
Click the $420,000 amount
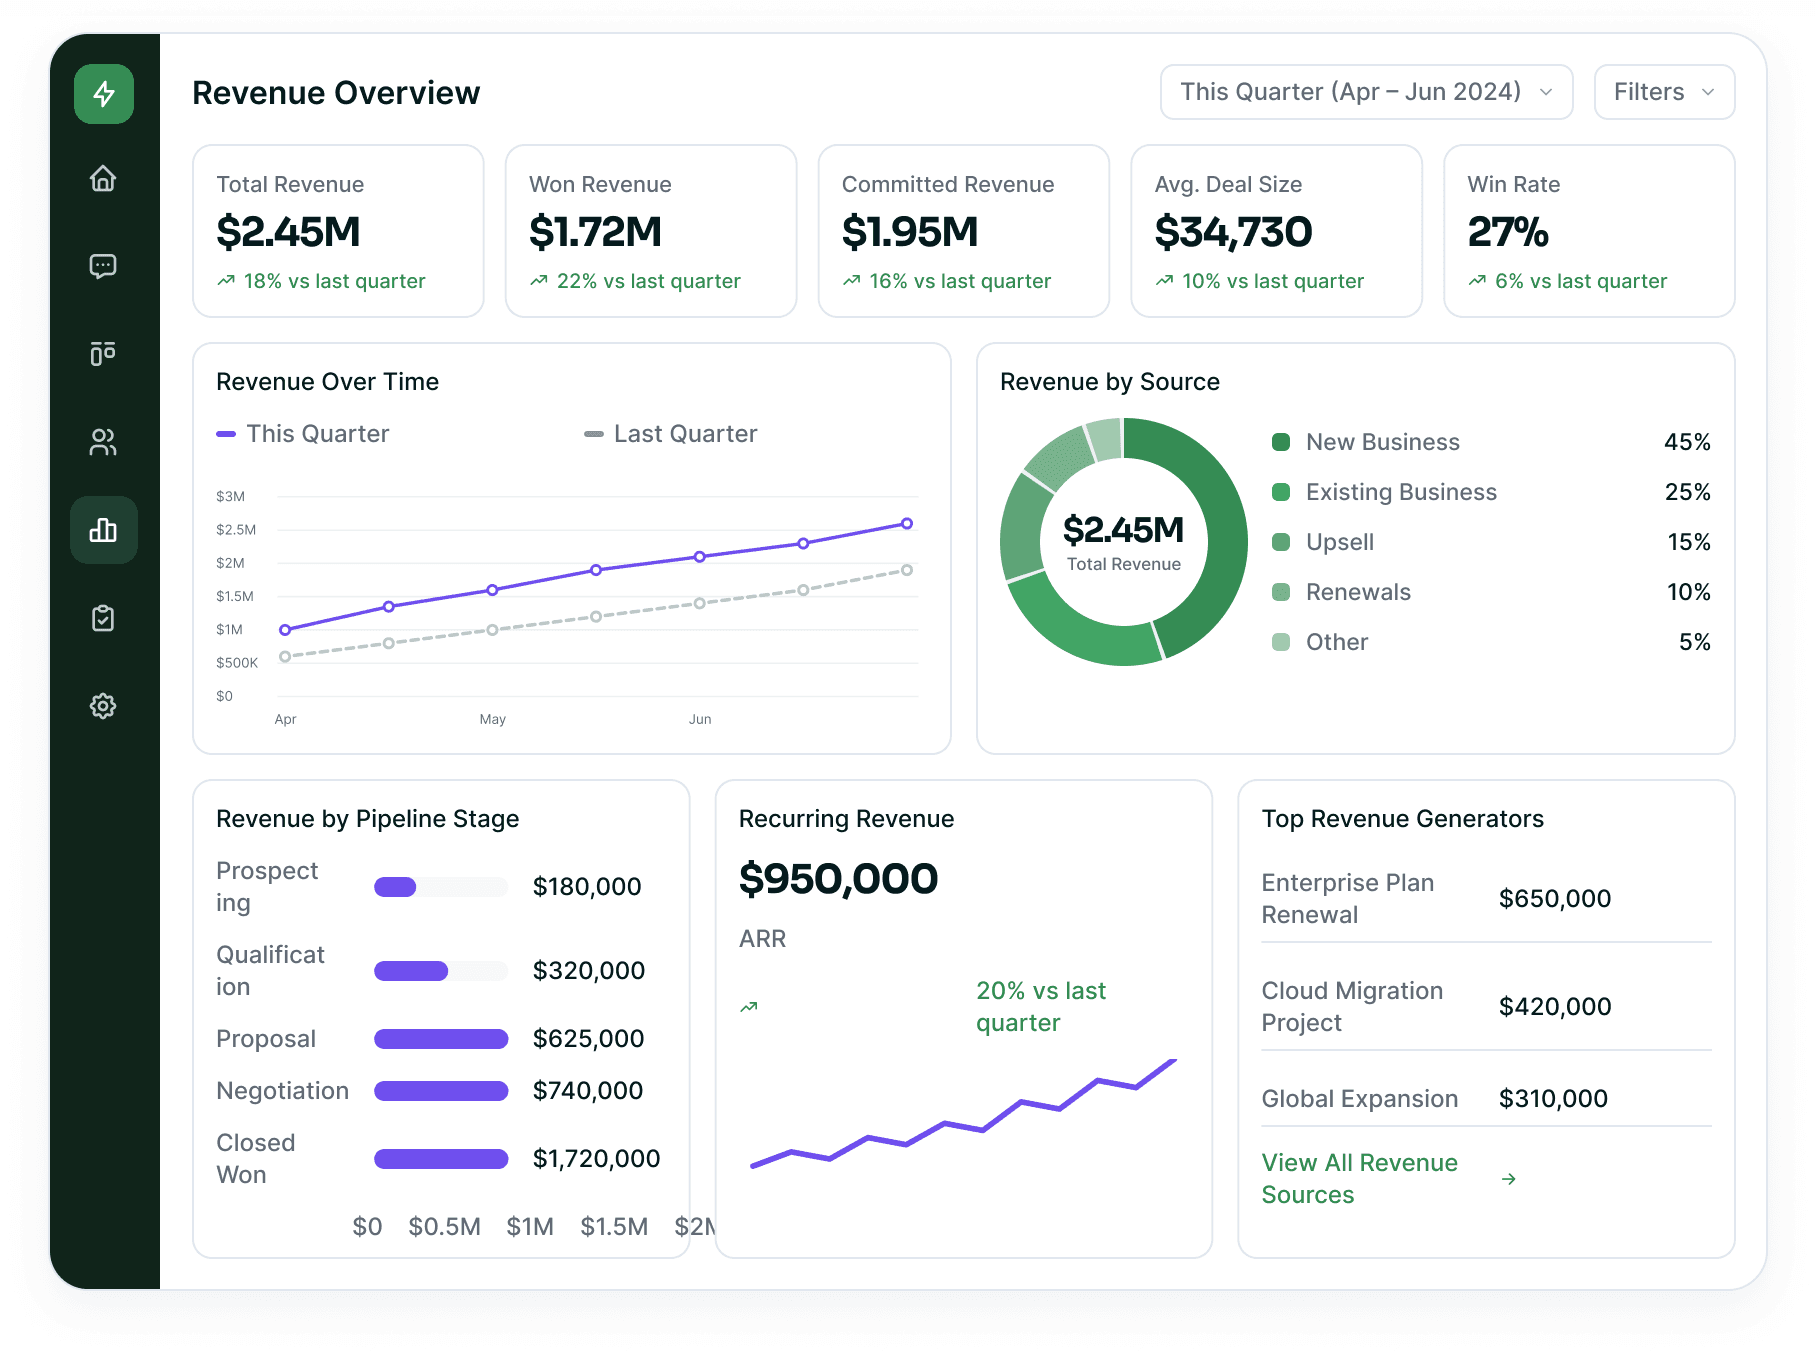coord(1555,1007)
